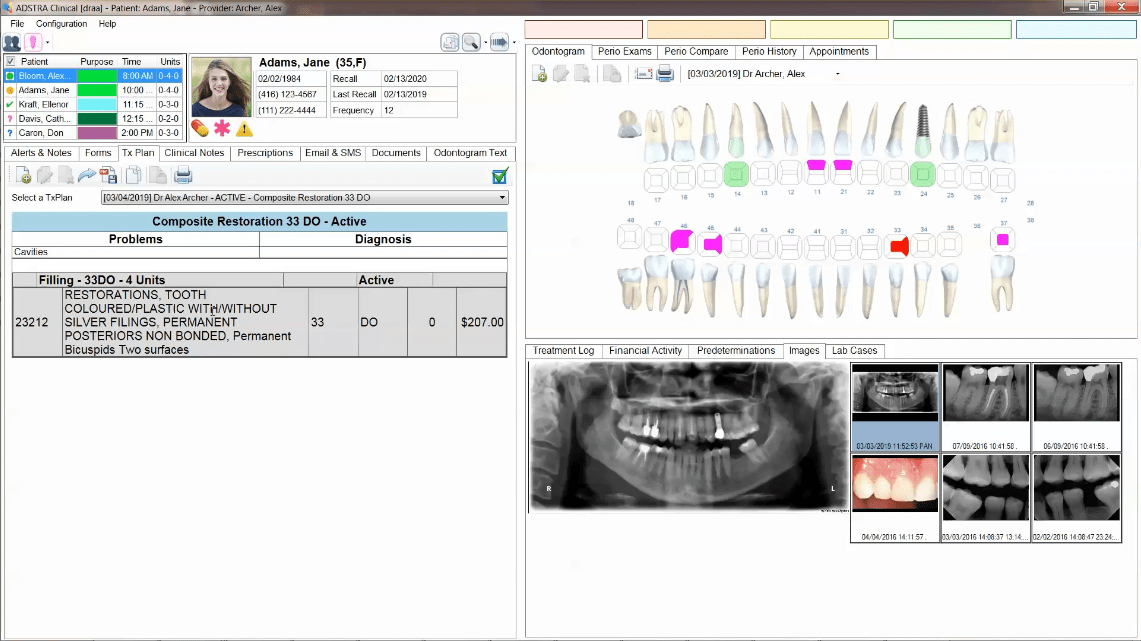Image resolution: width=1141 pixels, height=641 pixels.
Task: Toggle the checkbox in the Patient list header
Action: [10, 62]
